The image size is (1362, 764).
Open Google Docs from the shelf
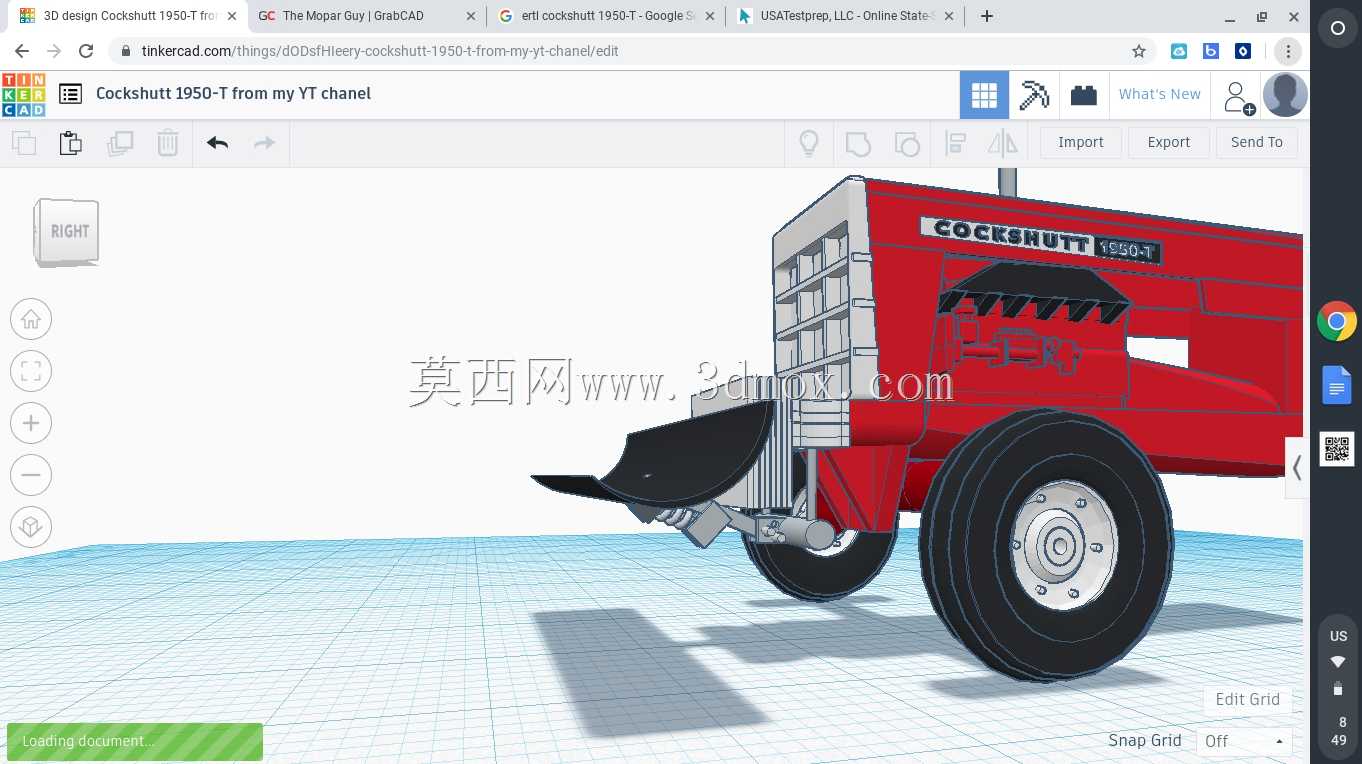tap(1337, 385)
